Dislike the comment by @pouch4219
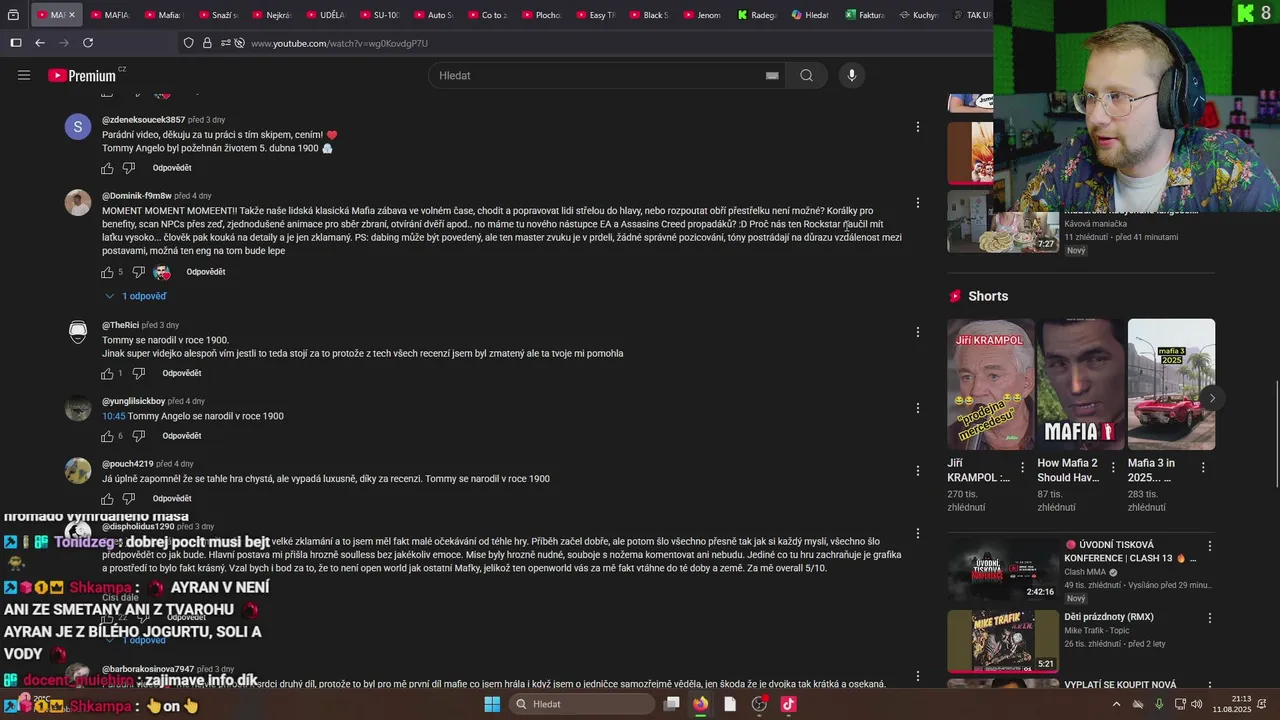 click(128, 498)
